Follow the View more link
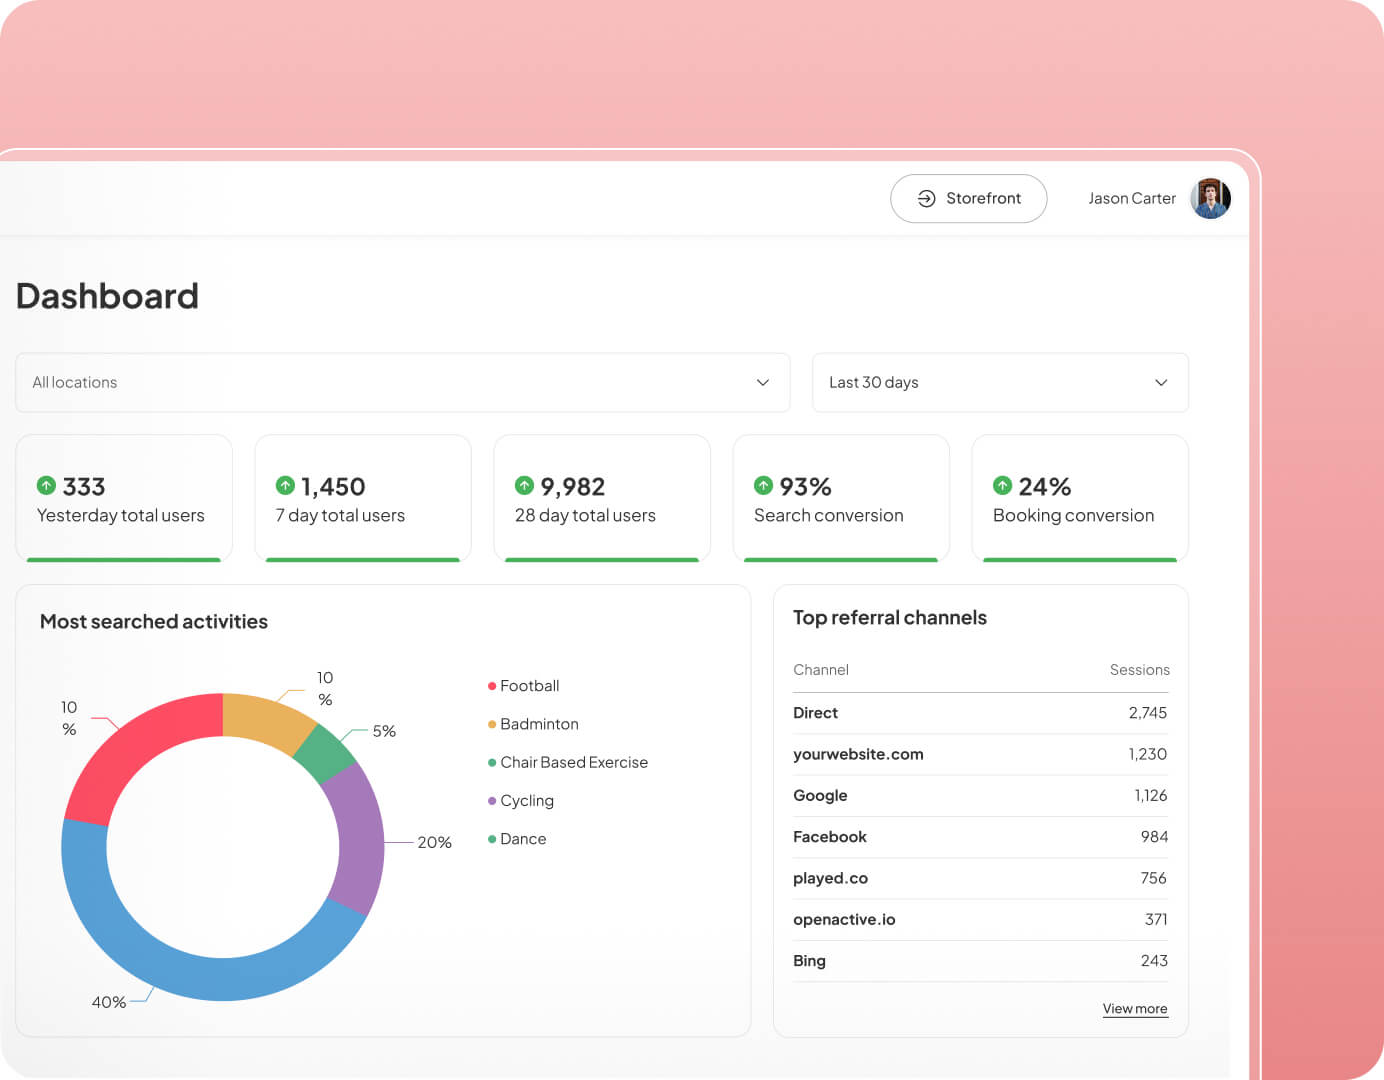Image resolution: width=1384 pixels, height=1080 pixels. 1134,1009
